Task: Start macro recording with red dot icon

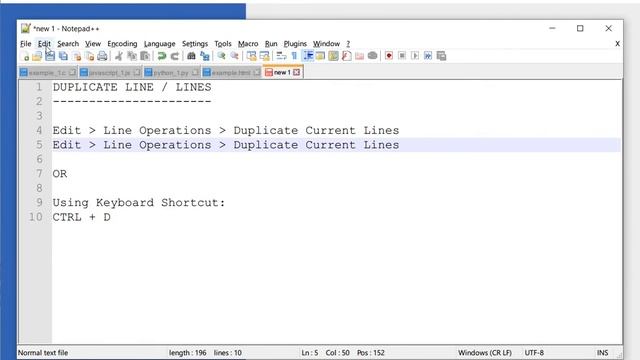Action: point(389,56)
